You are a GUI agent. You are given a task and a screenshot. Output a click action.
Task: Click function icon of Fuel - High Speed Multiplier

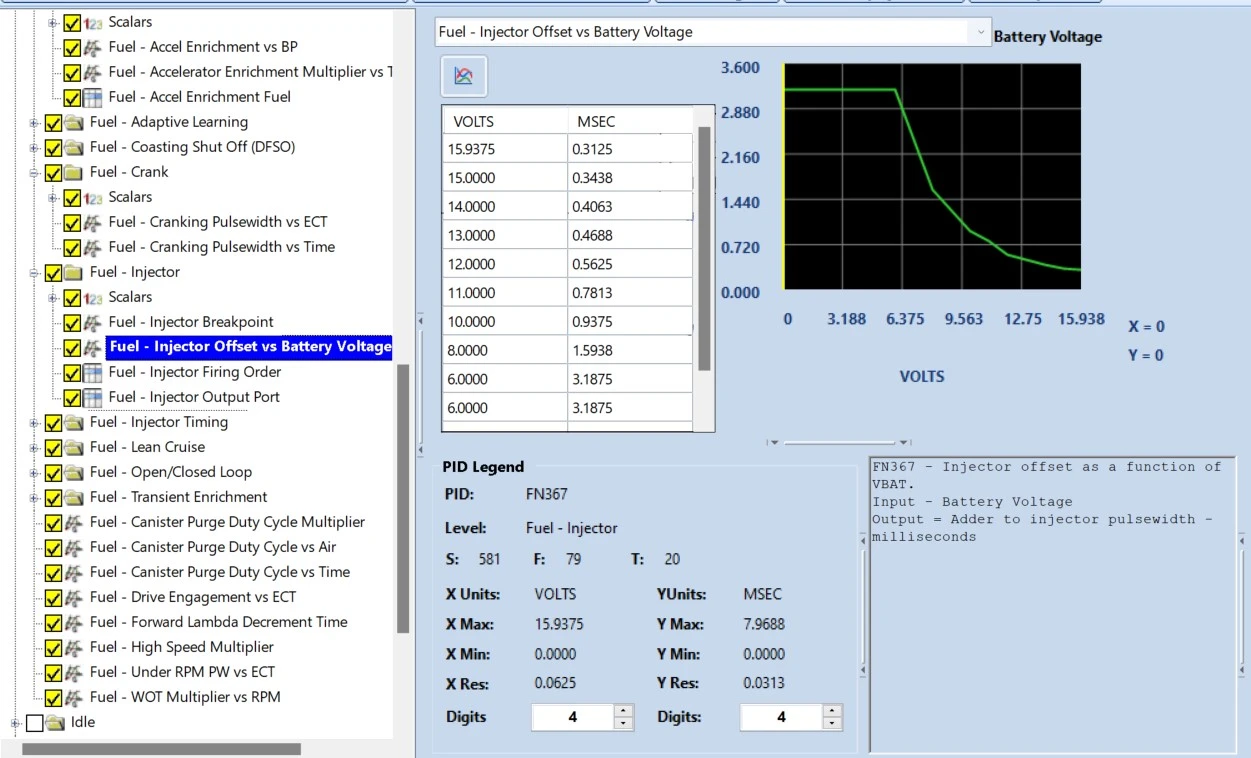pos(74,647)
